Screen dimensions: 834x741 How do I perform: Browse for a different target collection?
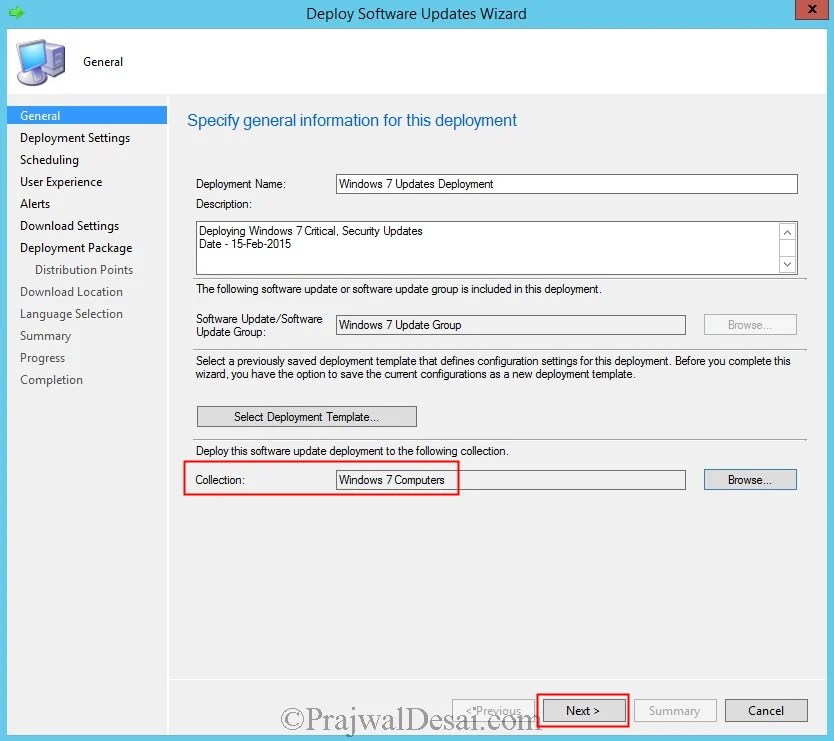click(x=749, y=479)
